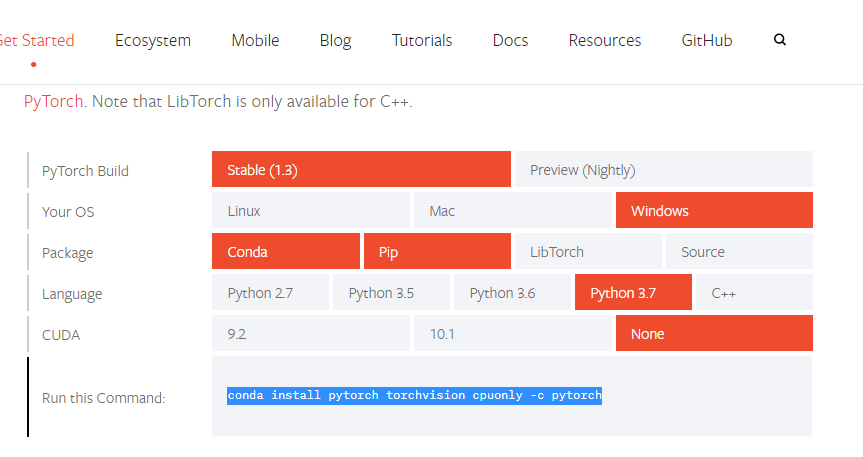Choose the Source package option
Screen dimensions: 863x457
point(739,251)
